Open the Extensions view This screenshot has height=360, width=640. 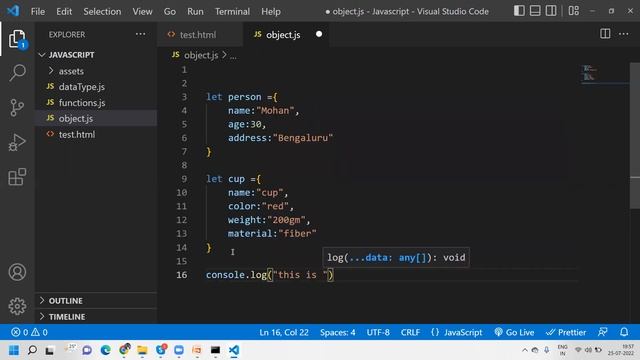coord(17,177)
